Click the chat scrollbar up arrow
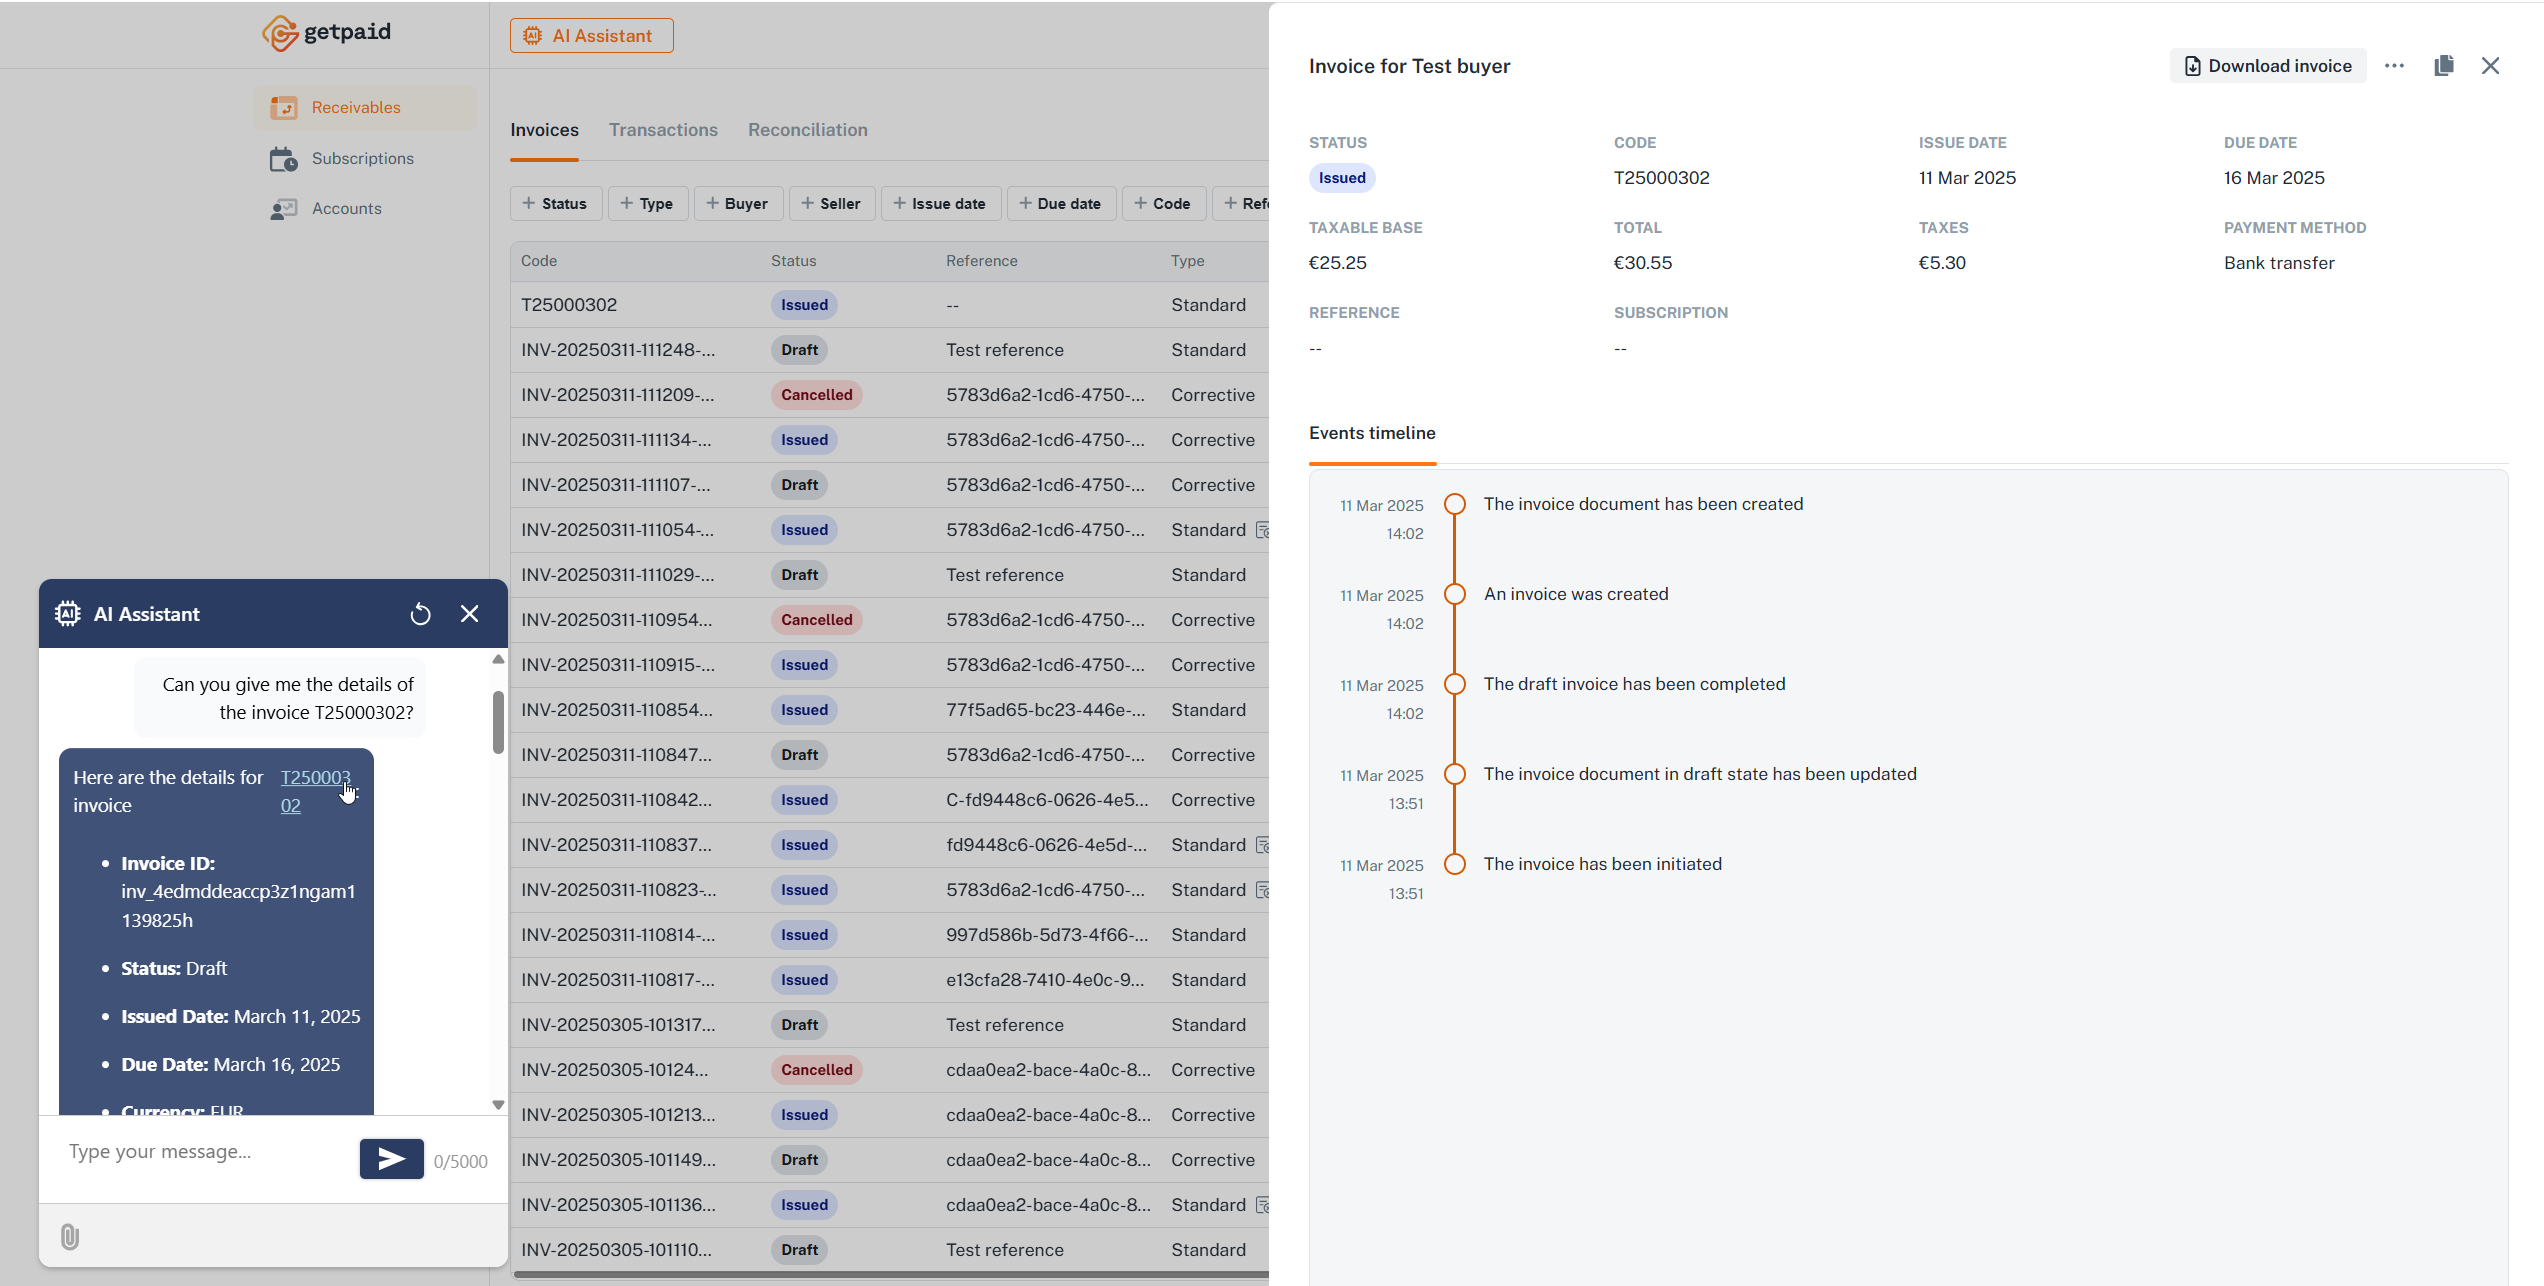This screenshot has height=1286, width=2544. (x=498, y=659)
